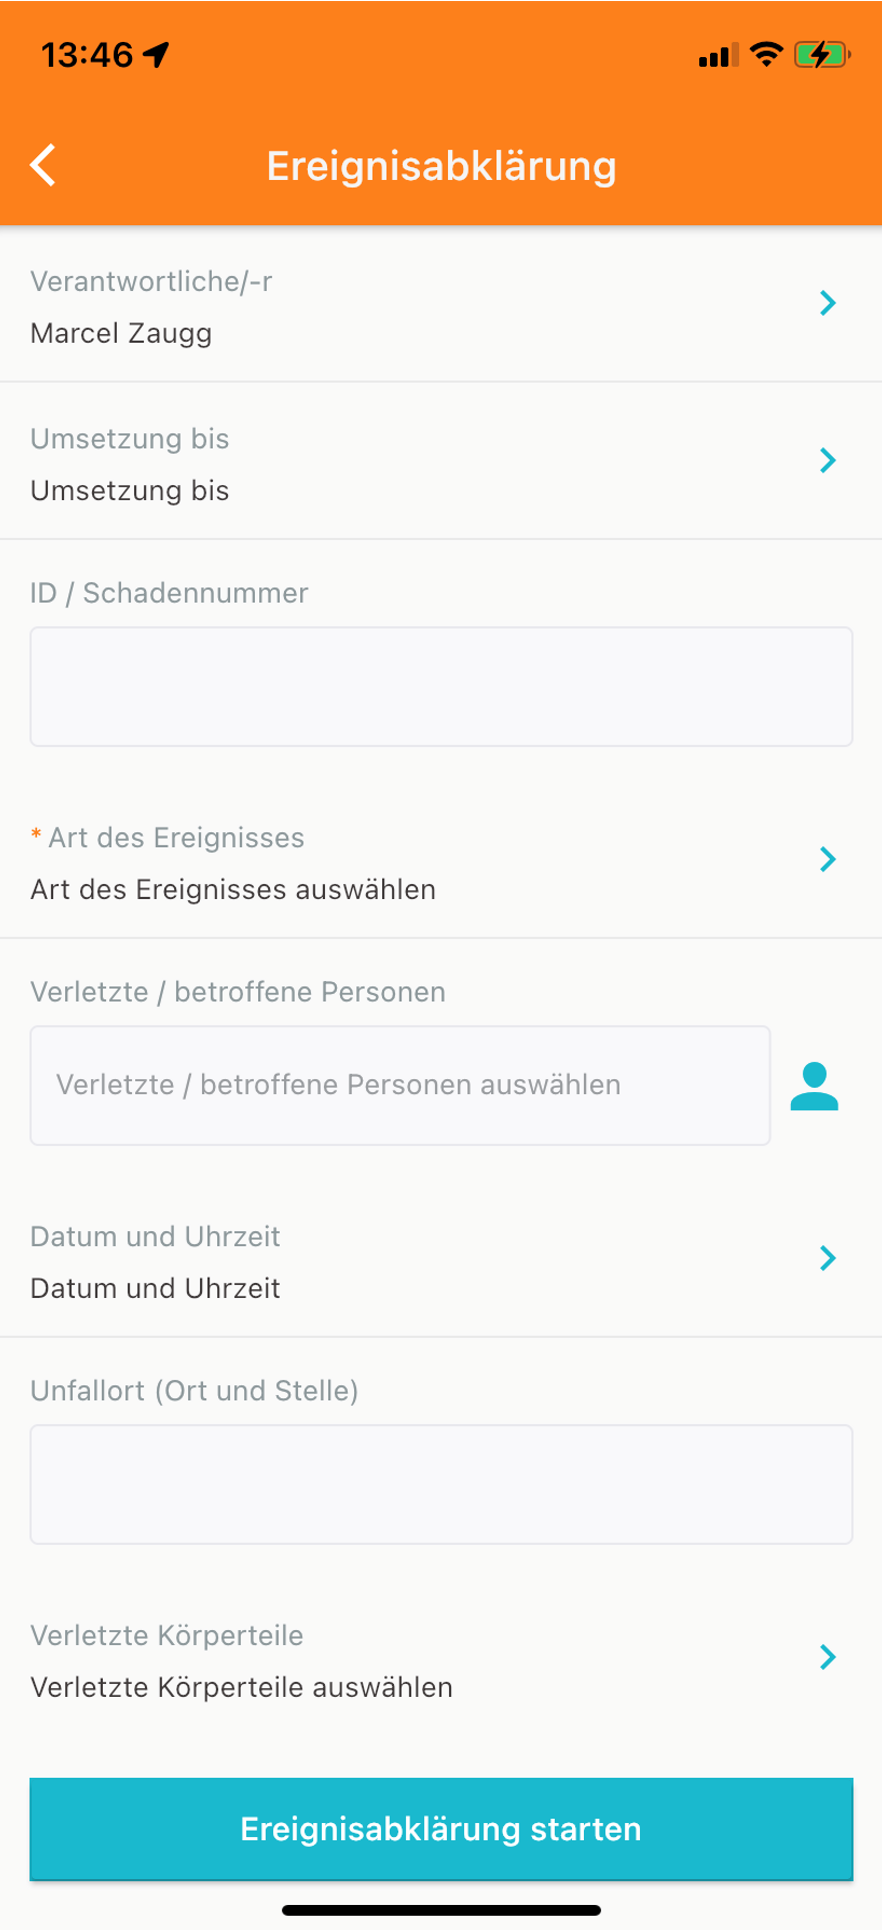Viewport: 882px width, 1930px height.
Task: Tap the location arrow beside the time
Action: coord(157,54)
